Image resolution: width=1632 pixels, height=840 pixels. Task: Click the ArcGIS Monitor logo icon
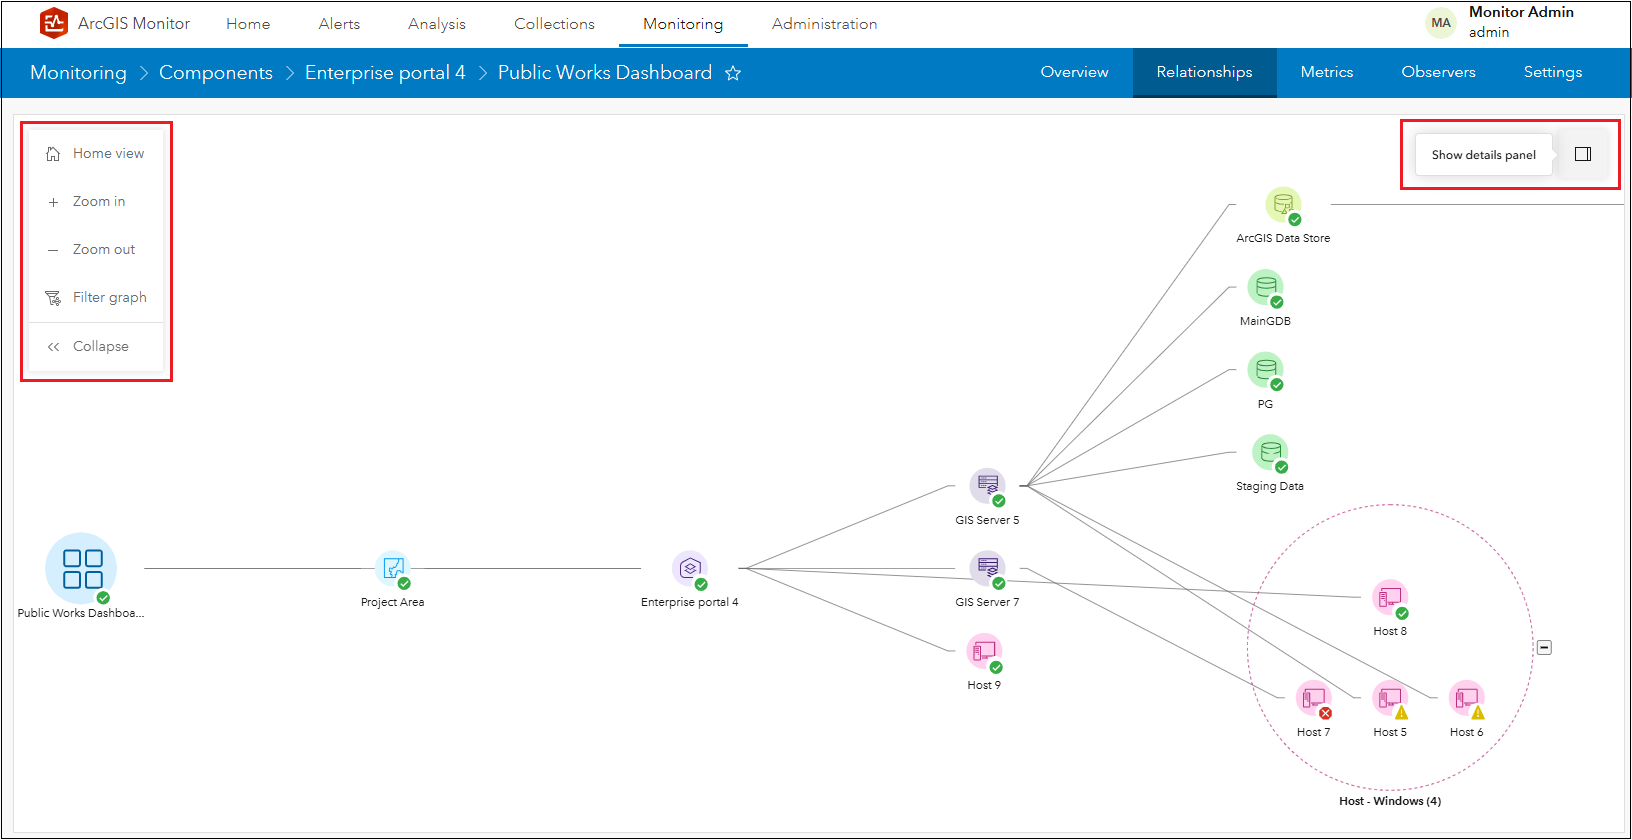(x=53, y=23)
